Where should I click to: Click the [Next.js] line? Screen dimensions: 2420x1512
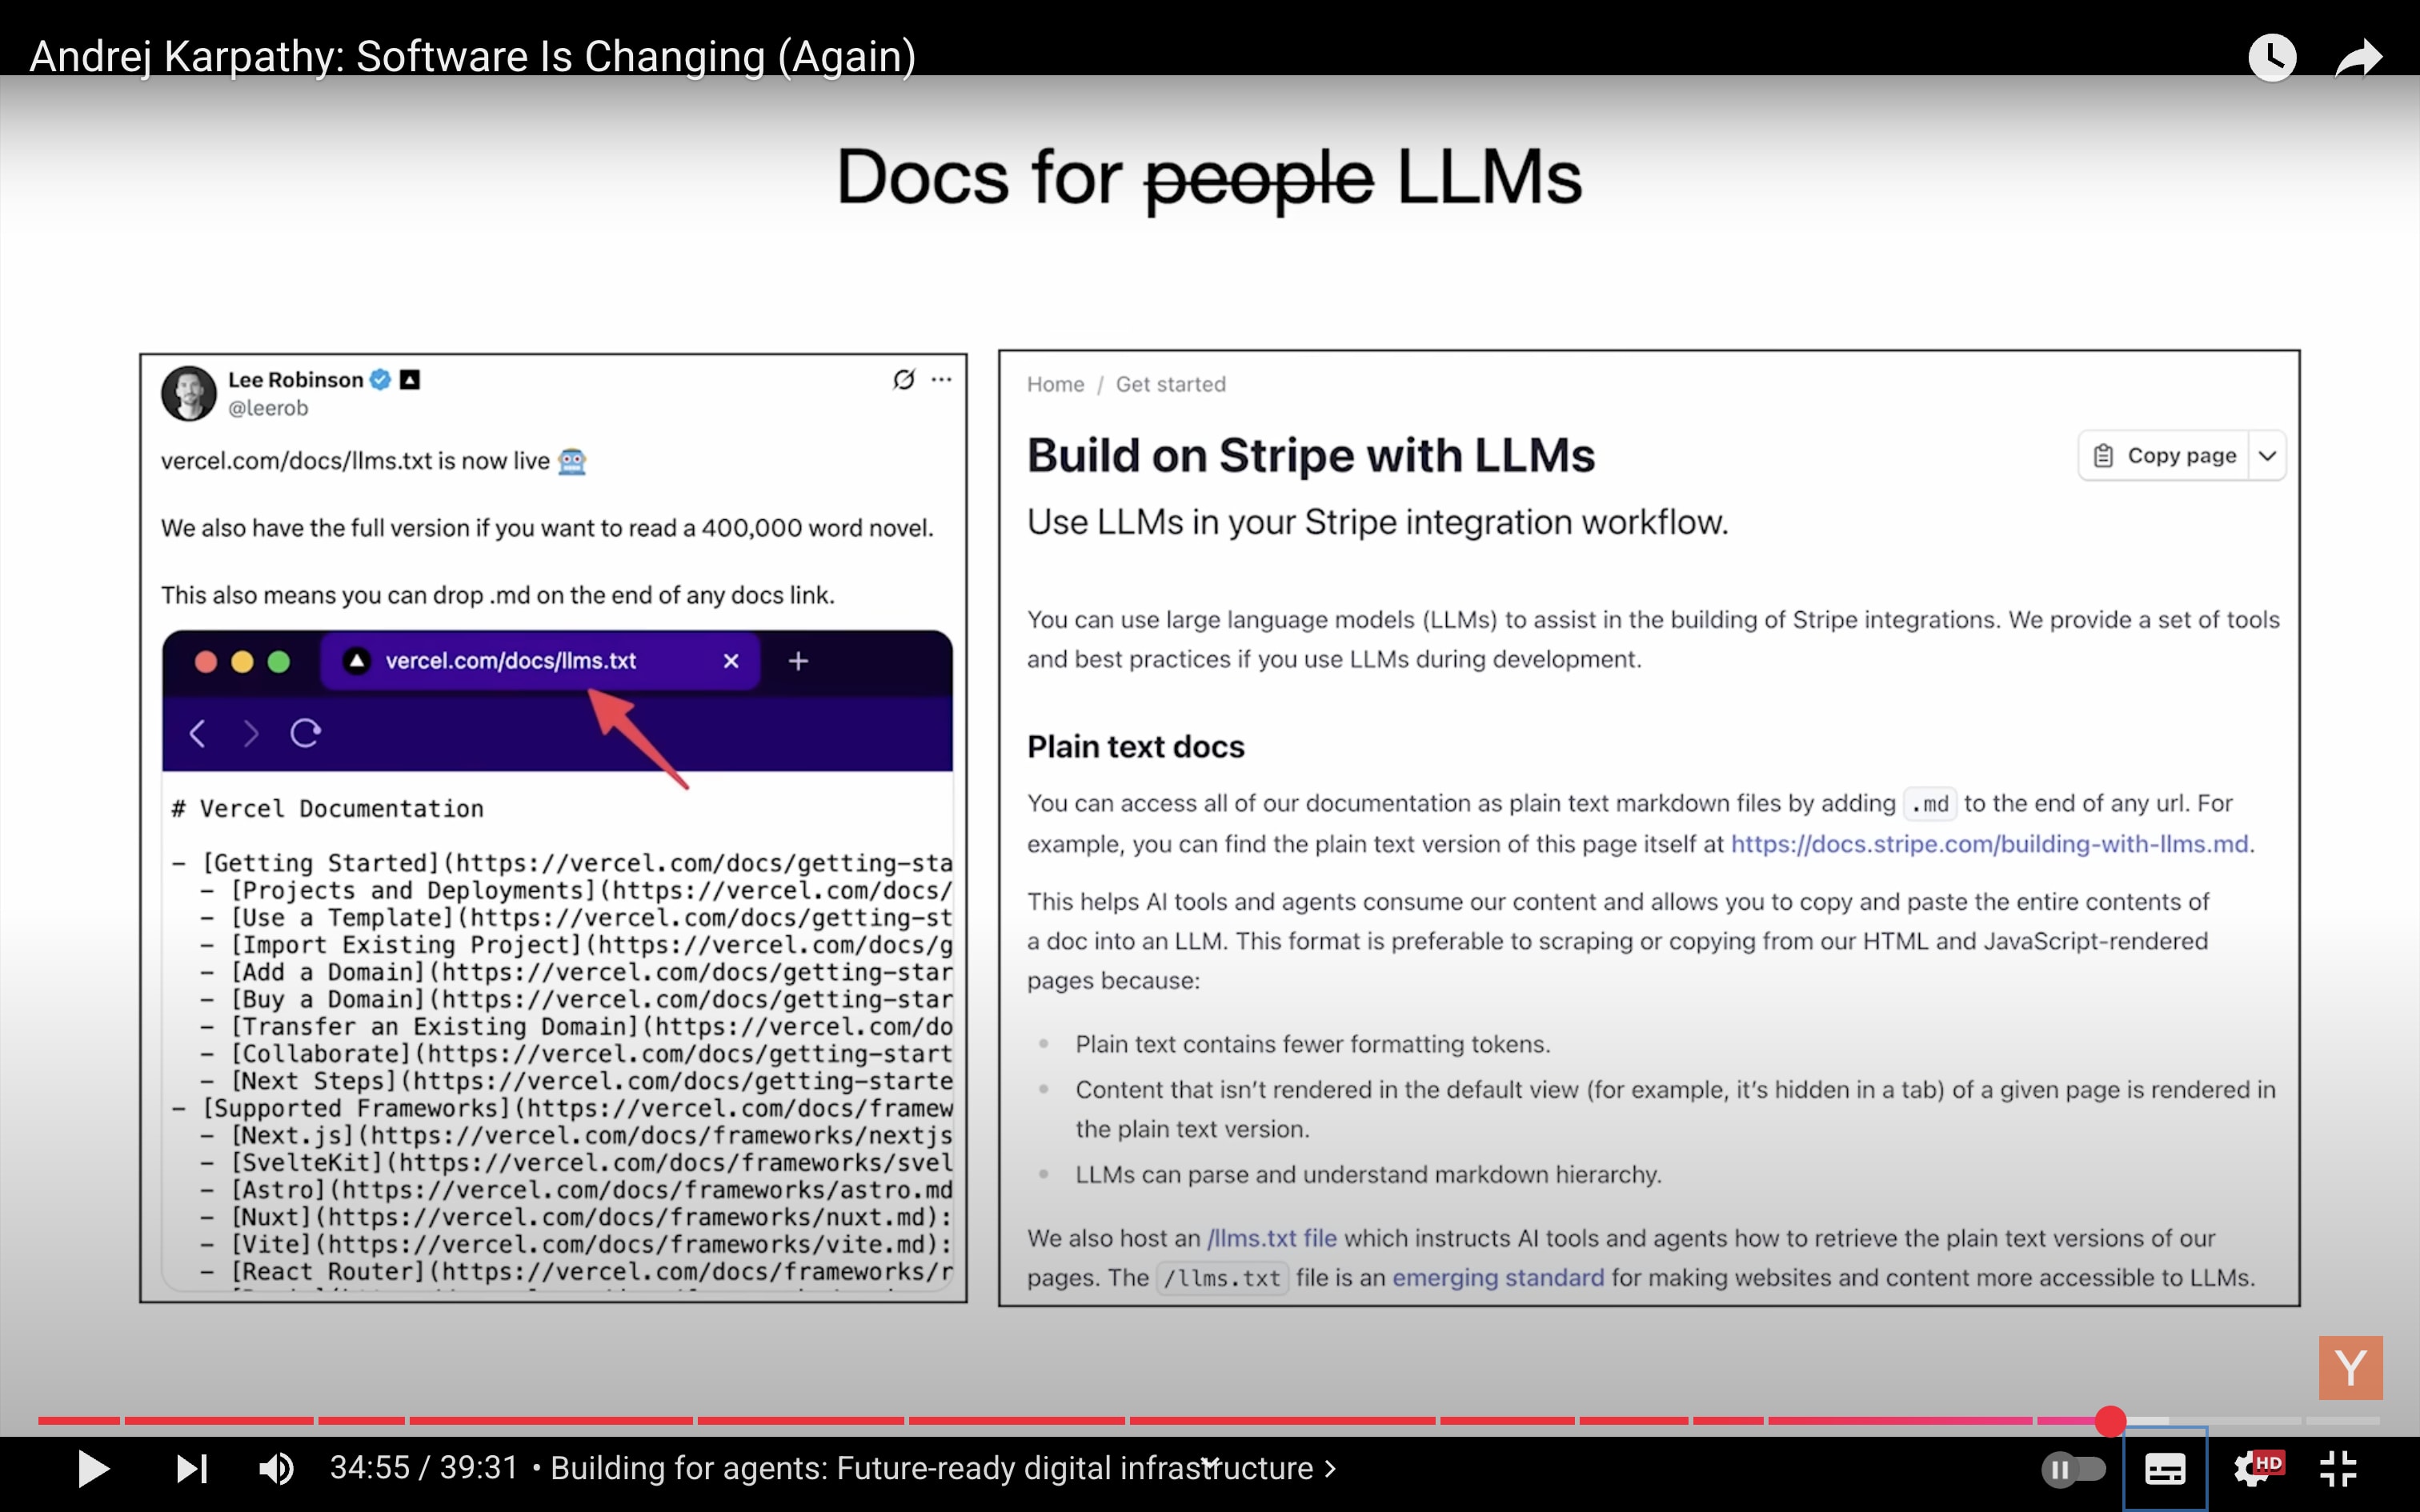[x=576, y=1135]
